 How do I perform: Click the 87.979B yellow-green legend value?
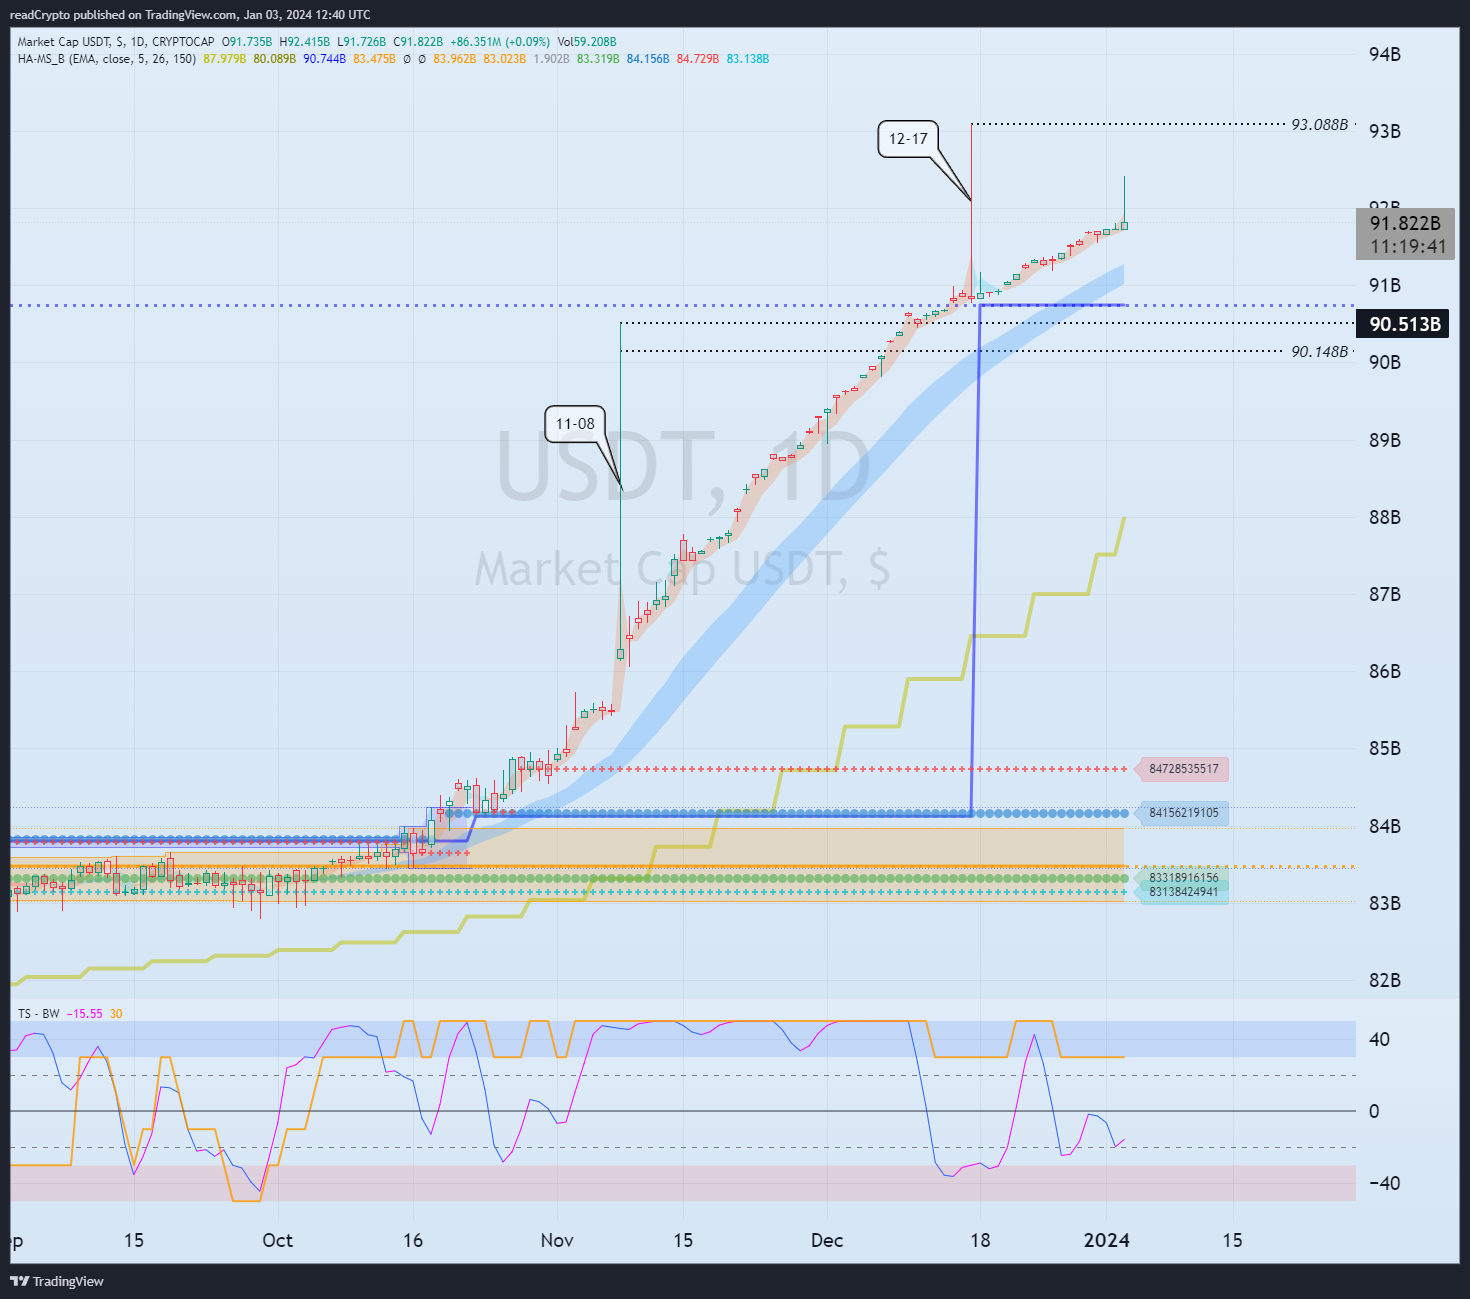[x=224, y=59]
